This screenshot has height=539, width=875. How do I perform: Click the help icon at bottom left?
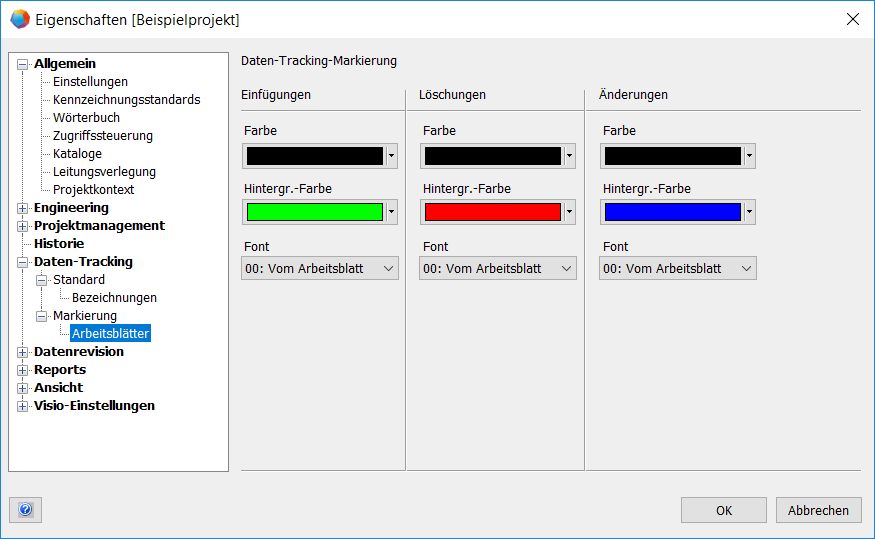25,510
